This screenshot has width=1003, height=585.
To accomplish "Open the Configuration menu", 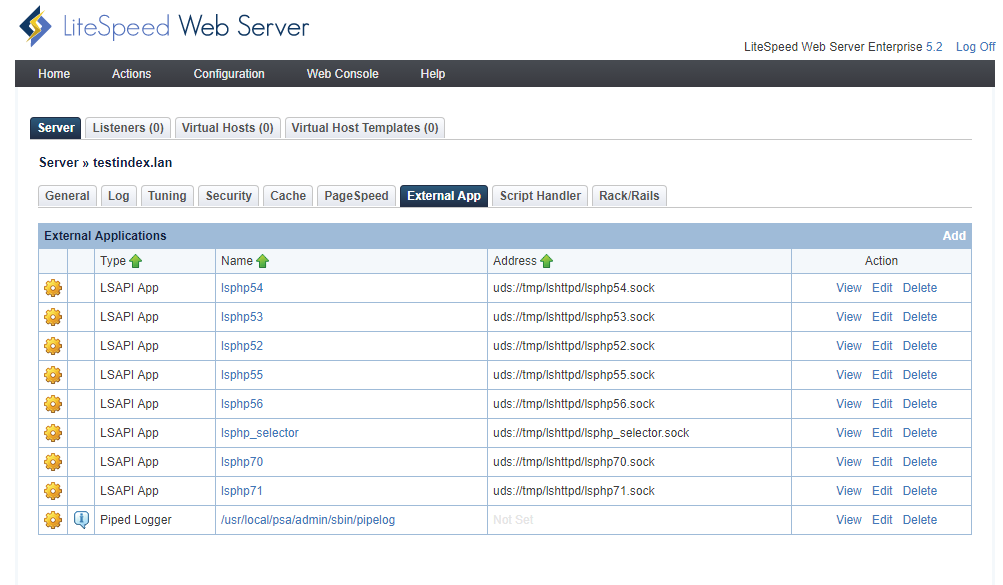I will [229, 74].
